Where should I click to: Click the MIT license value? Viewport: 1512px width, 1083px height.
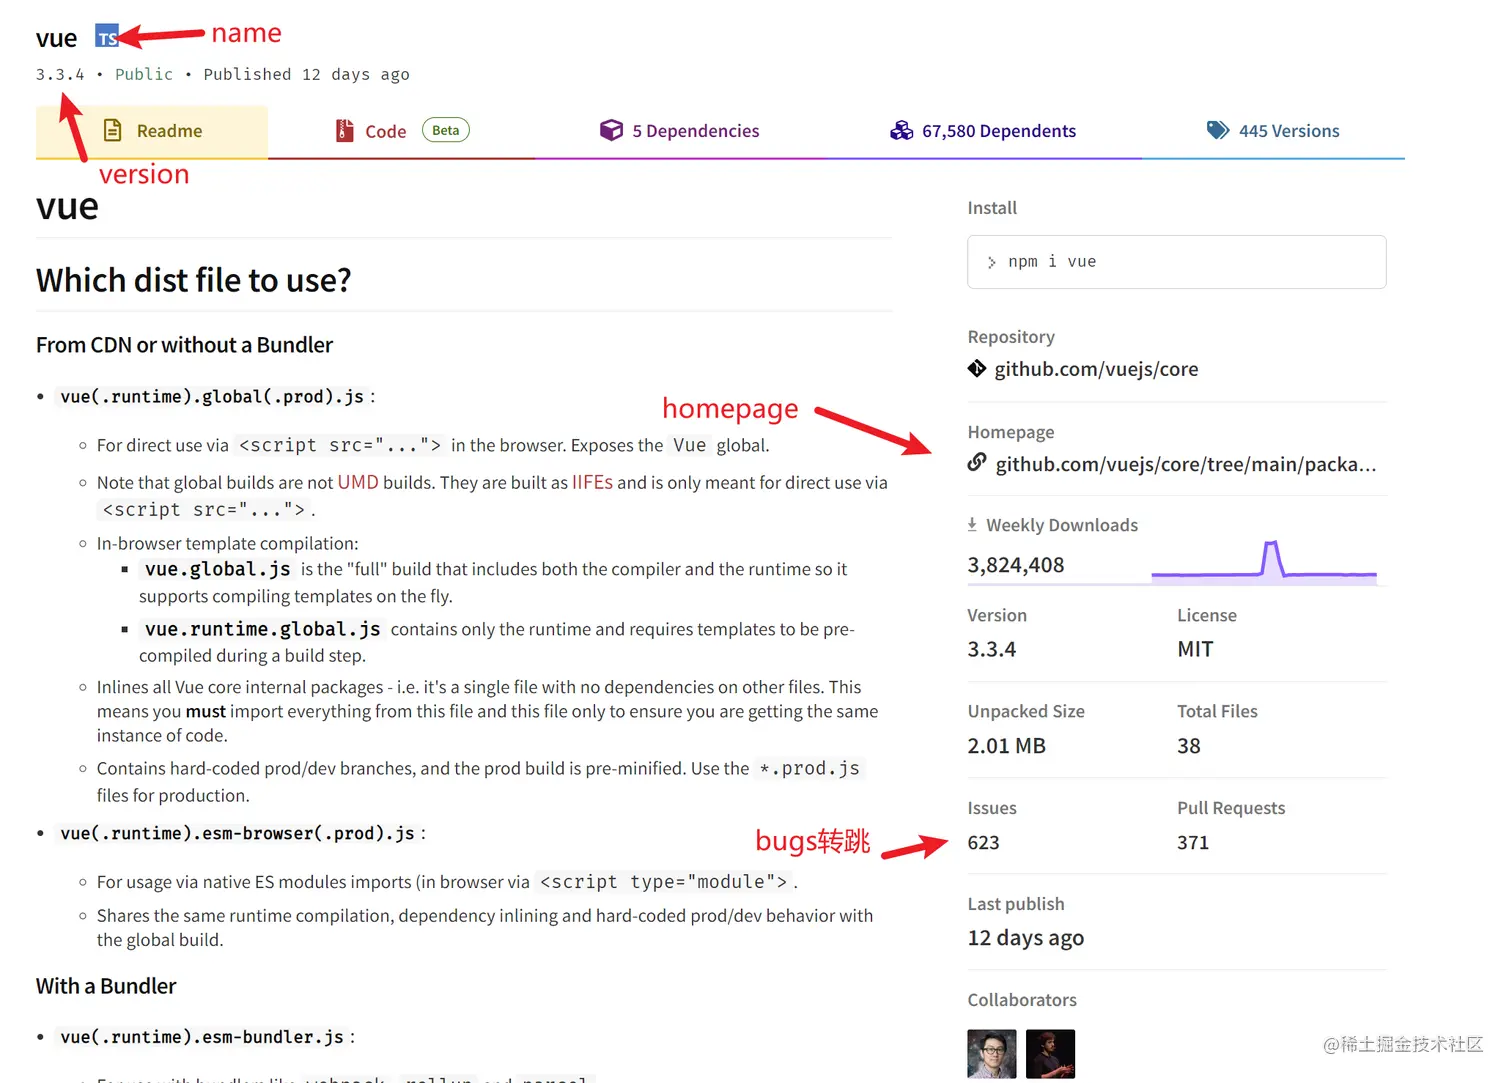click(x=1195, y=649)
